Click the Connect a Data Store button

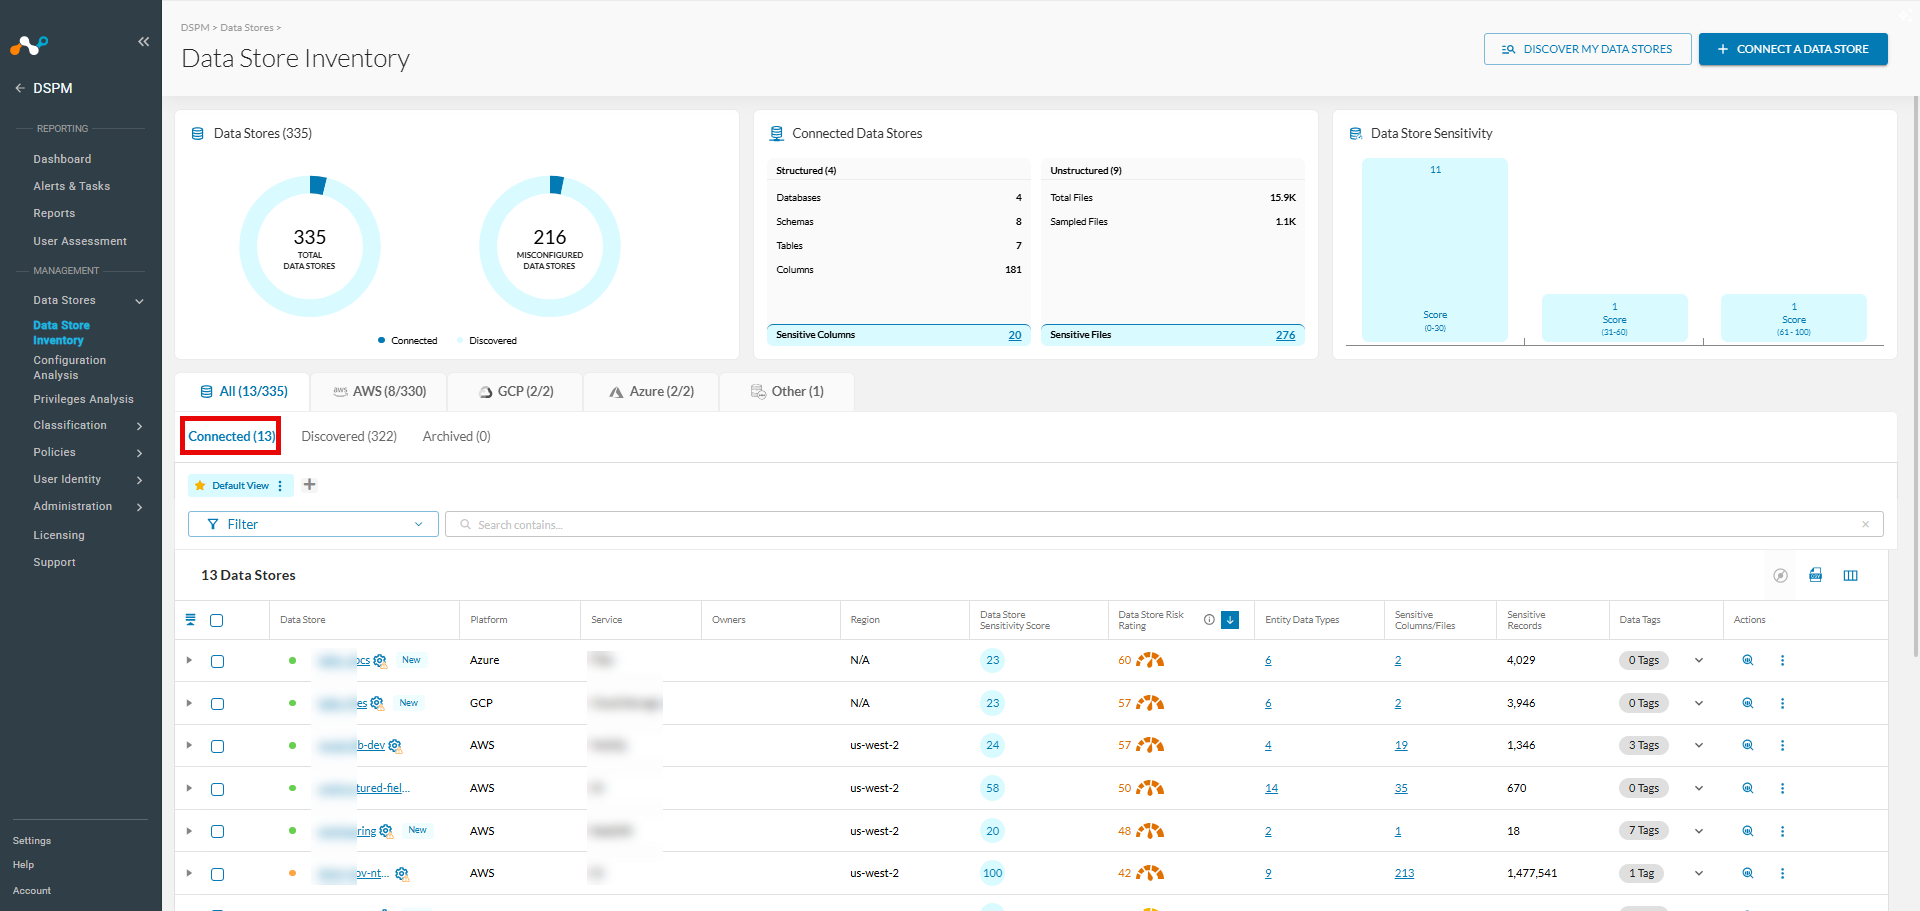(x=1793, y=49)
